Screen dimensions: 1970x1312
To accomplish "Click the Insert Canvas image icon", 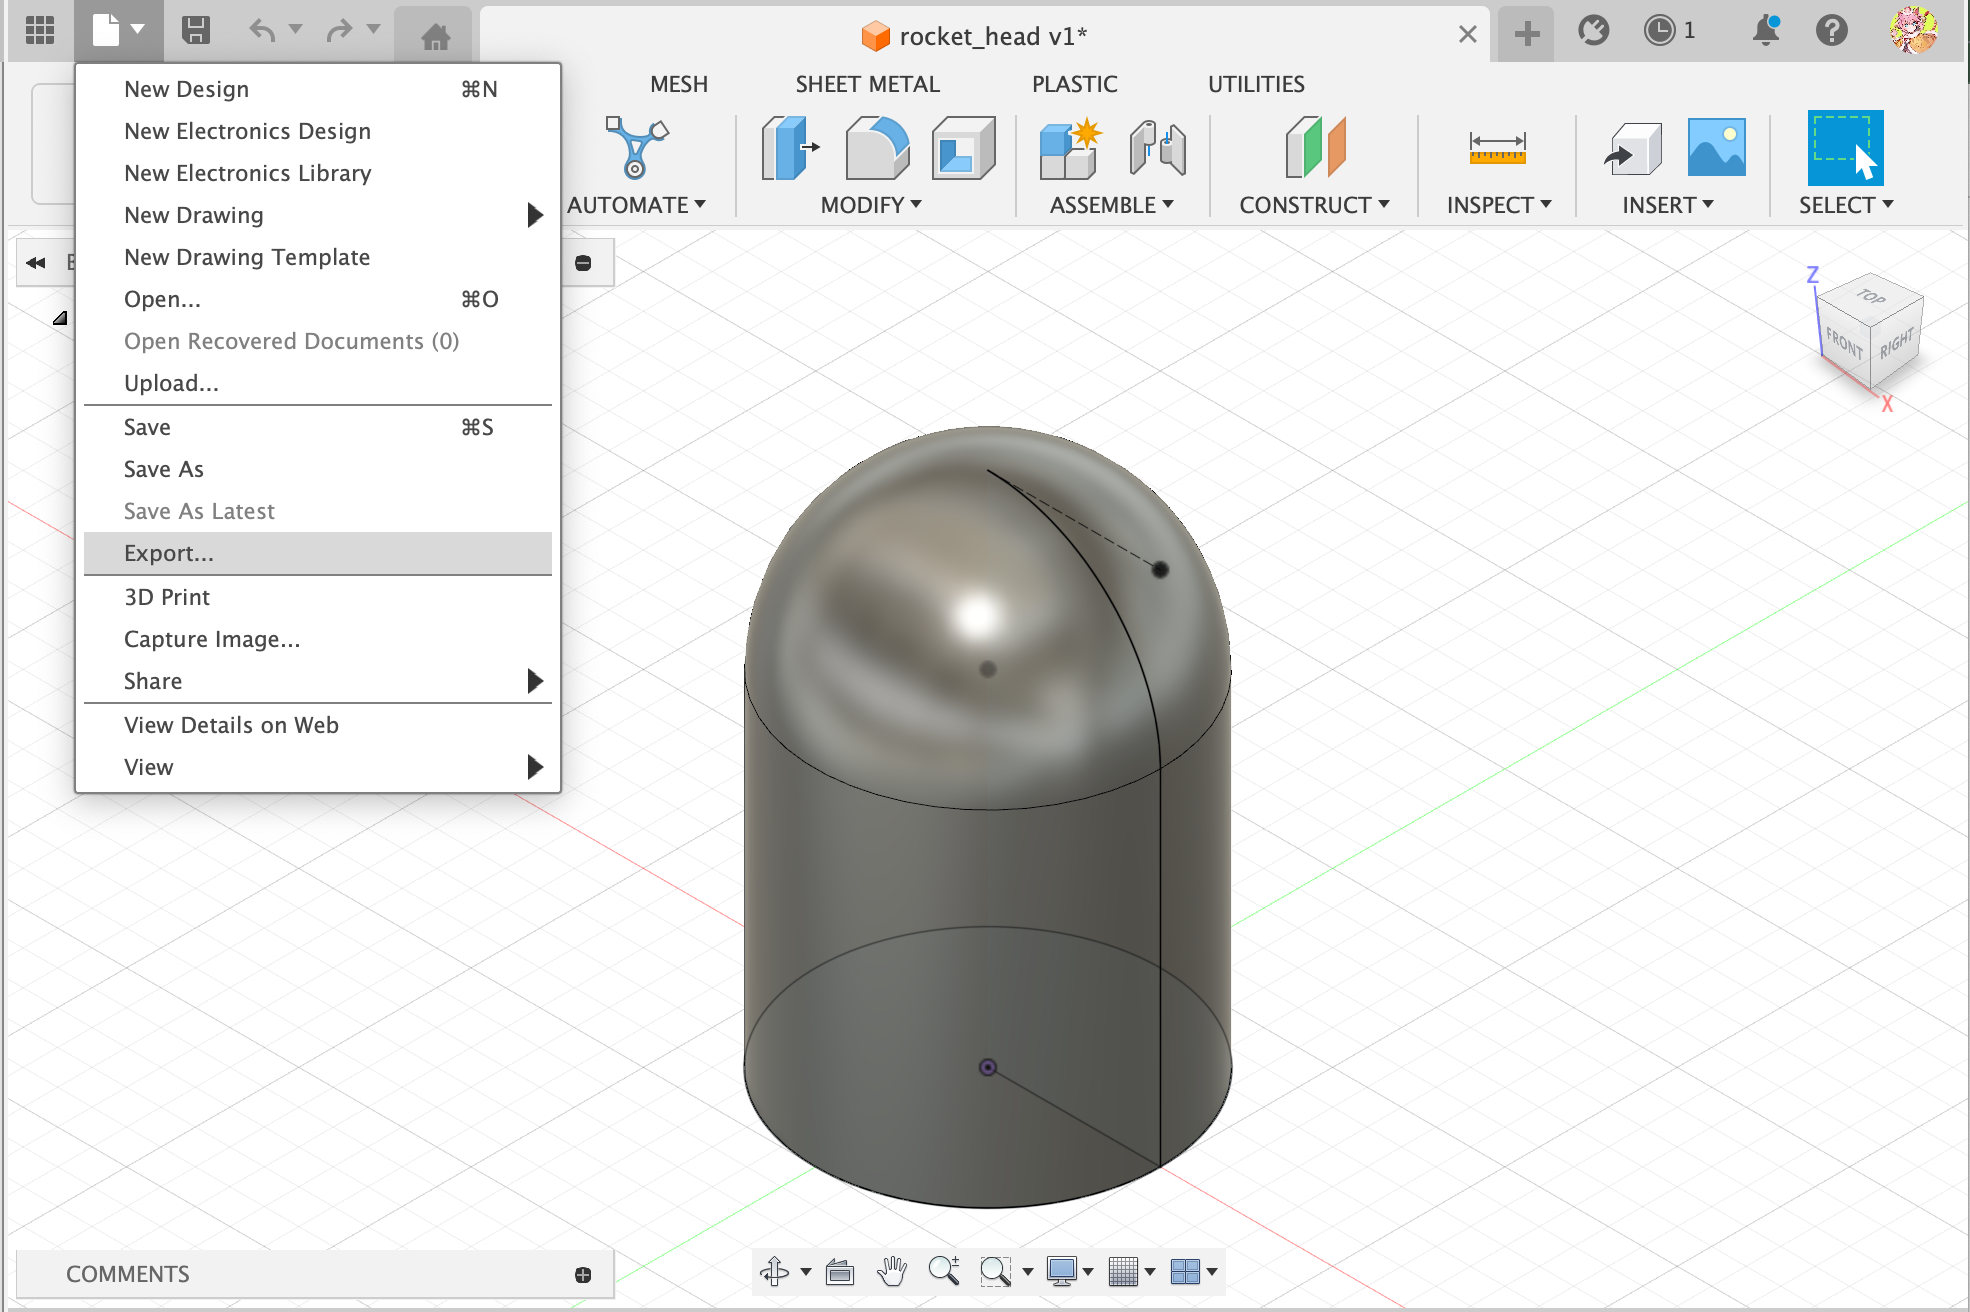I will pyautogui.click(x=1716, y=148).
